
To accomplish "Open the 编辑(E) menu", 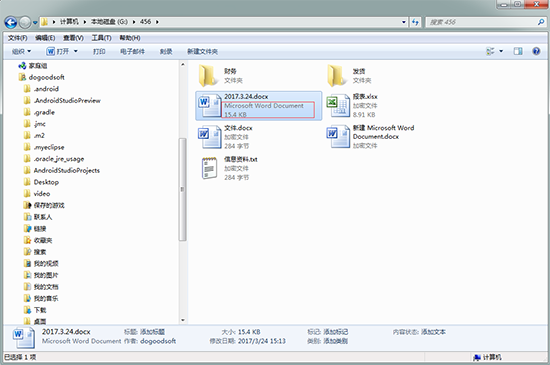I will [x=45, y=38].
